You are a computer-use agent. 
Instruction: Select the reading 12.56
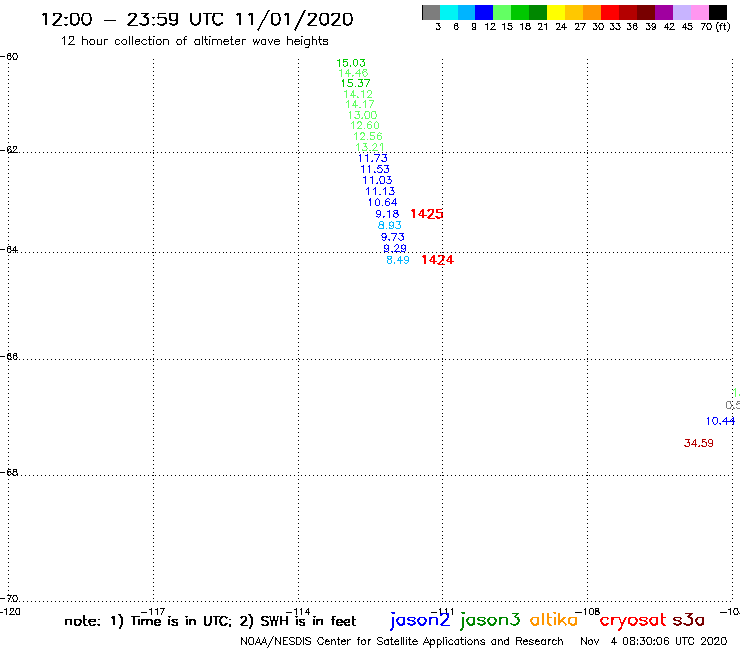368,136
